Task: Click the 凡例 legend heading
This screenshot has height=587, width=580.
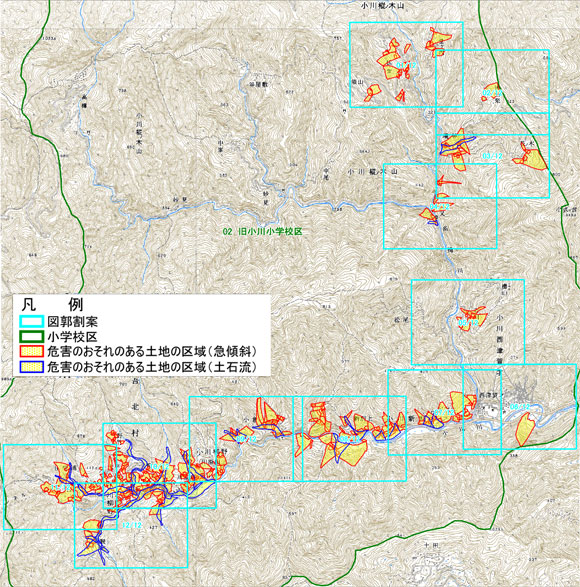Action: tap(52, 305)
